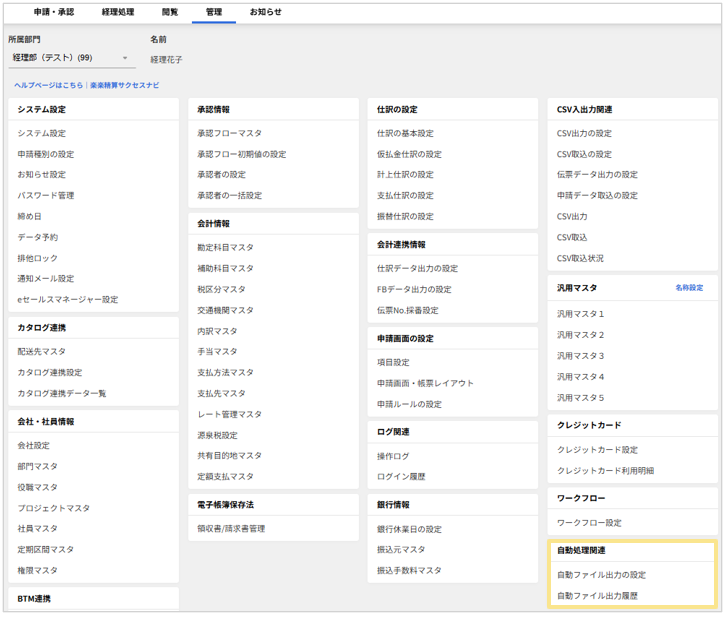Open ワークフロー設定
The height and width of the screenshot is (617, 724).
pyautogui.click(x=589, y=523)
